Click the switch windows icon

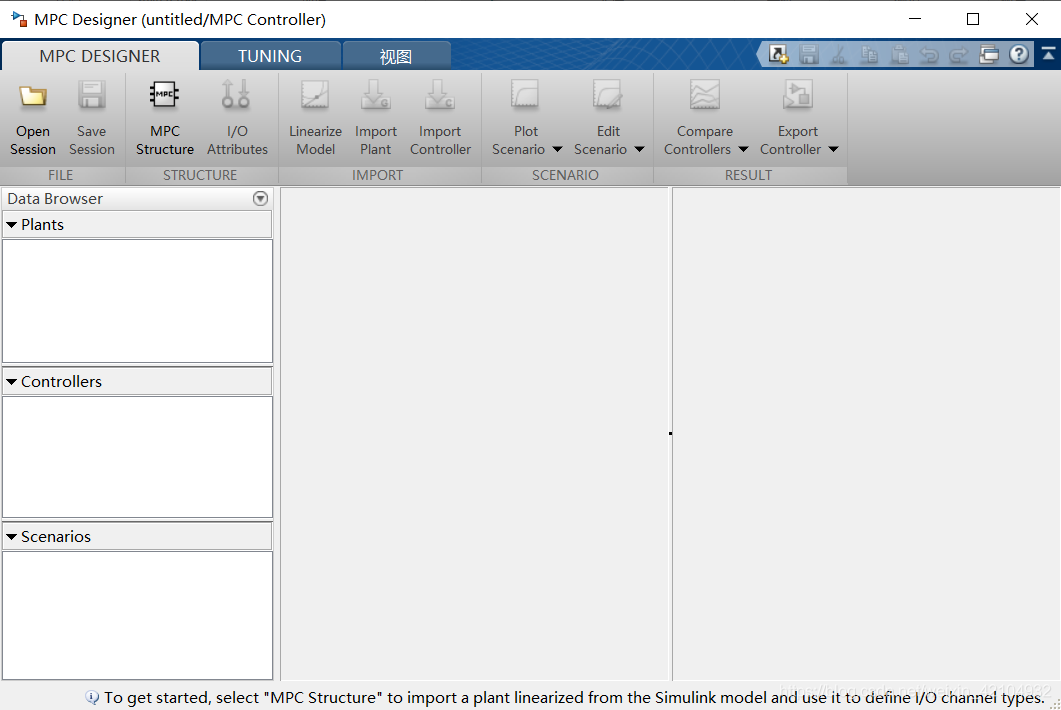(x=989, y=55)
